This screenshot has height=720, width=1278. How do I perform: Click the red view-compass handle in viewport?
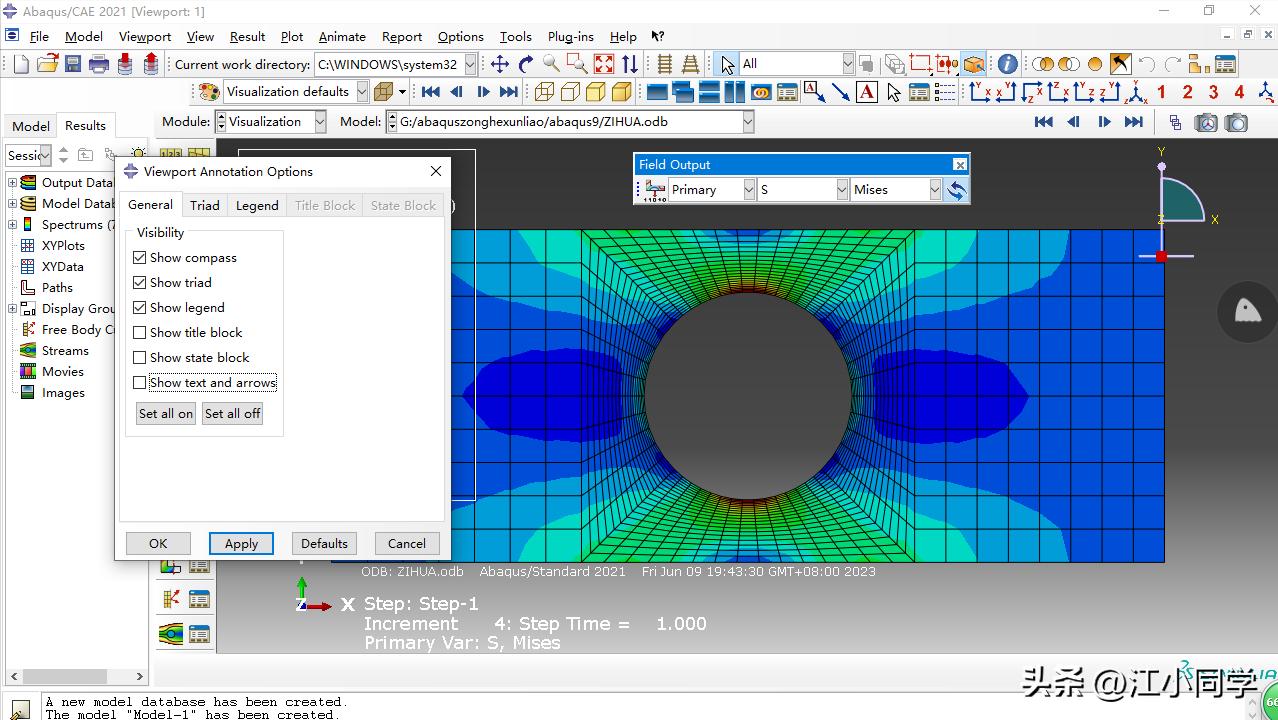pos(1161,257)
